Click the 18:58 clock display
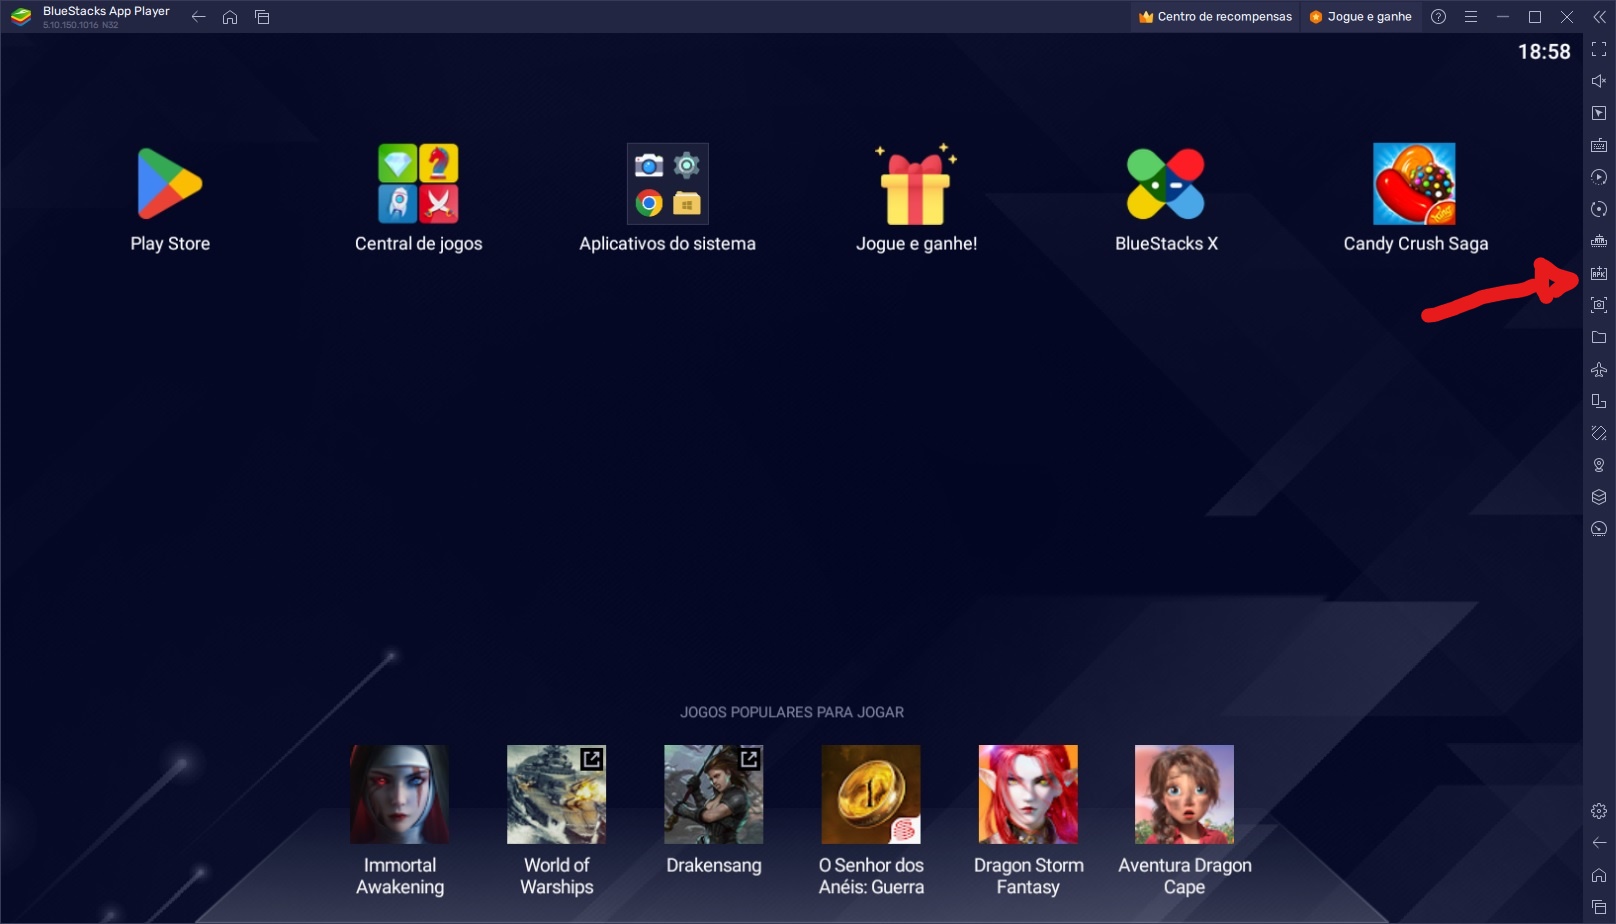1616x924 pixels. click(x=1544, y=52)
